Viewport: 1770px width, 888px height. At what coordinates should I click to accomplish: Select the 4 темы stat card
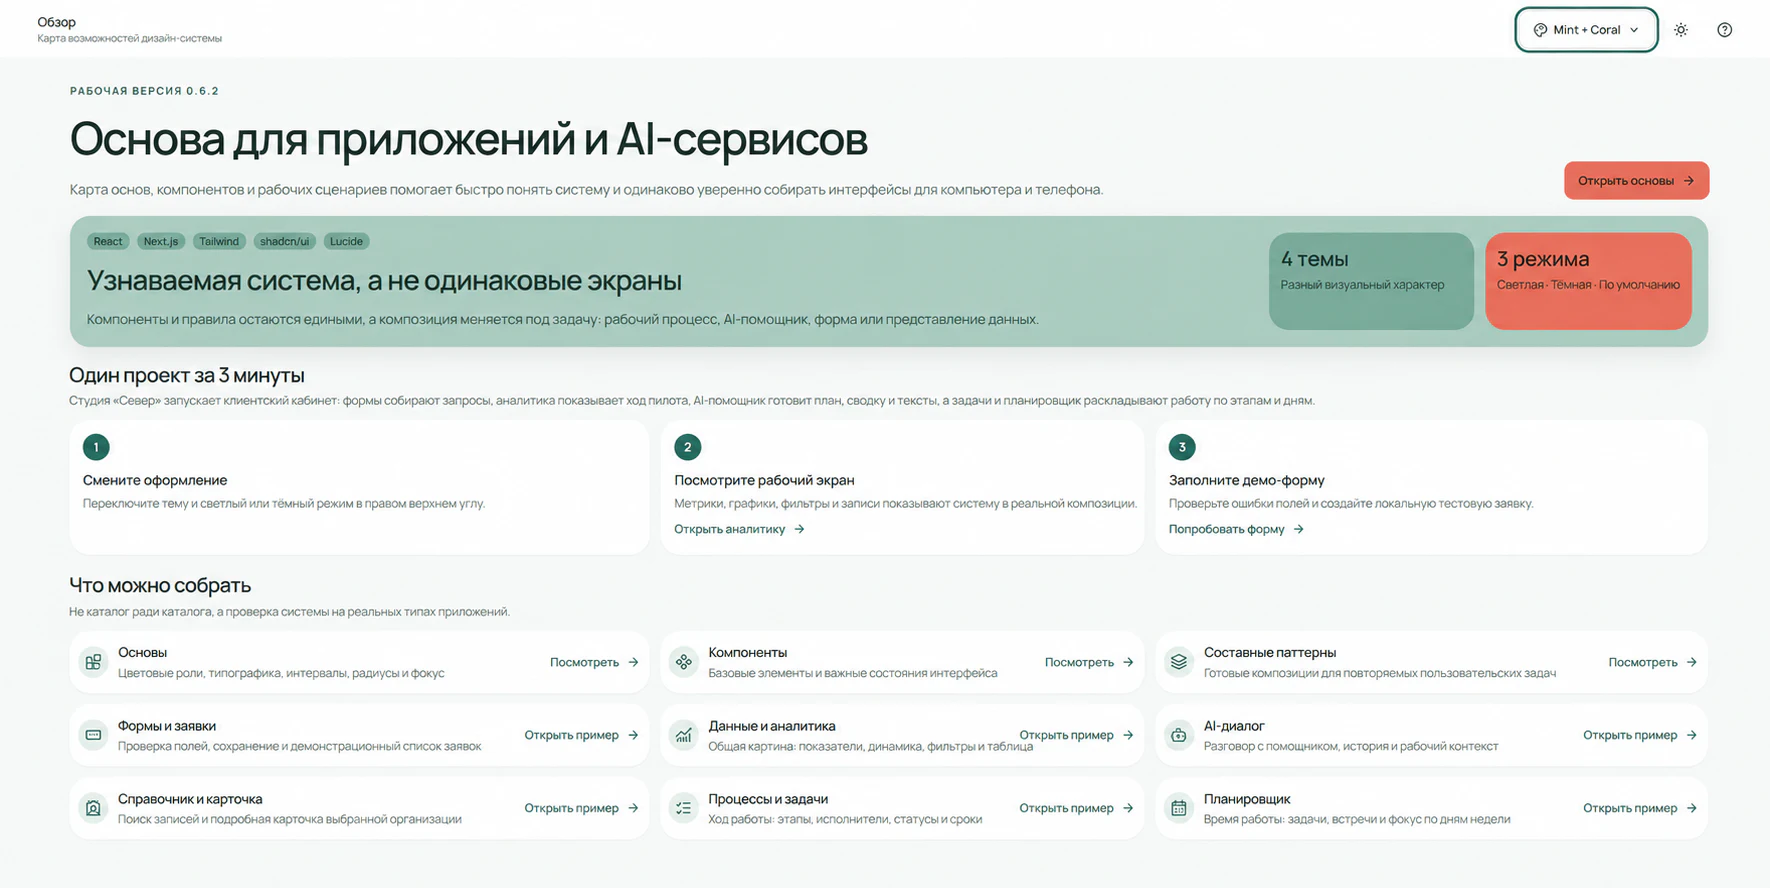(x=1371, y=281)
